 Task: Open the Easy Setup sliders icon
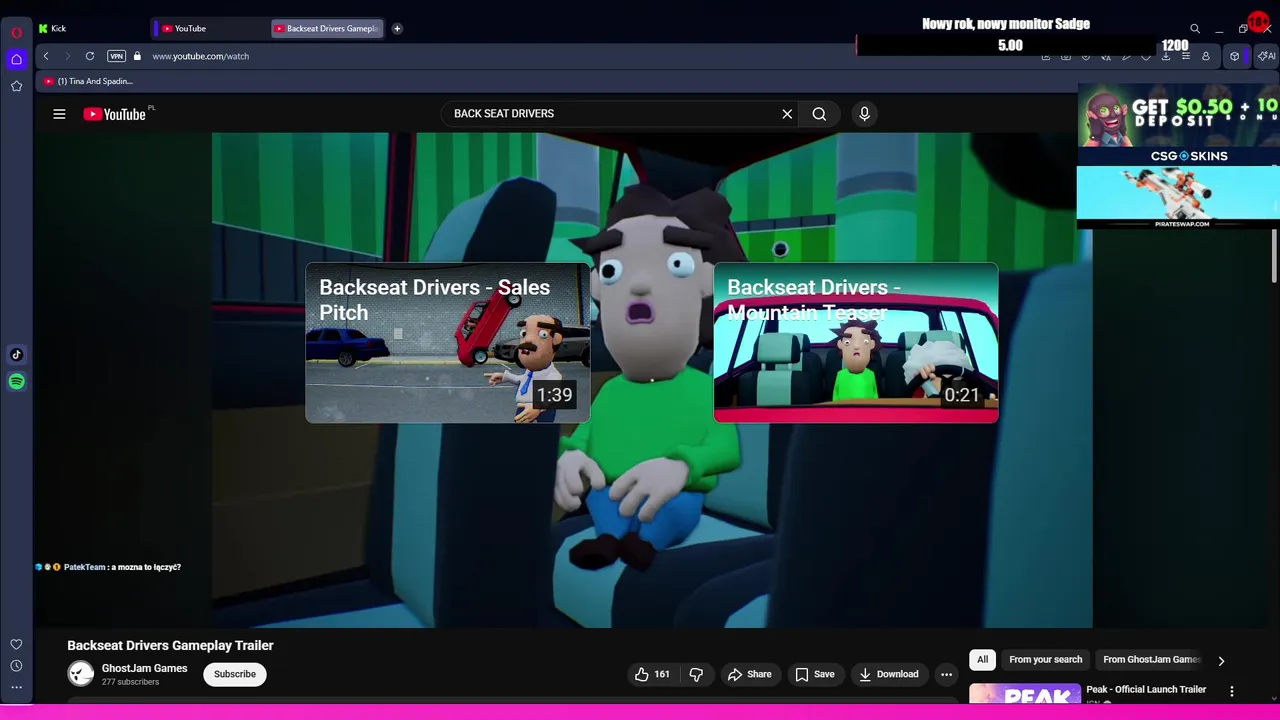(x=1186, y=56)
